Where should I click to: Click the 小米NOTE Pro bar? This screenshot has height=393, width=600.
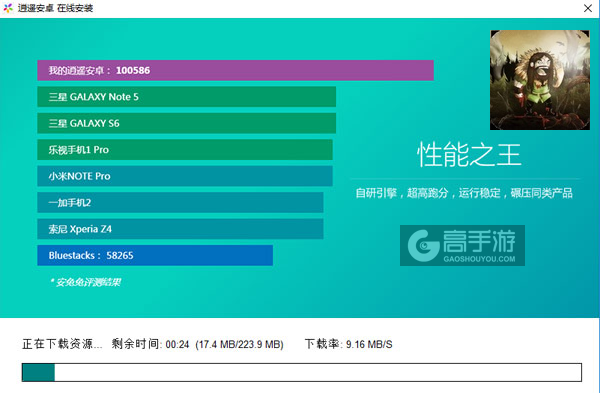(x=185, y=176)
